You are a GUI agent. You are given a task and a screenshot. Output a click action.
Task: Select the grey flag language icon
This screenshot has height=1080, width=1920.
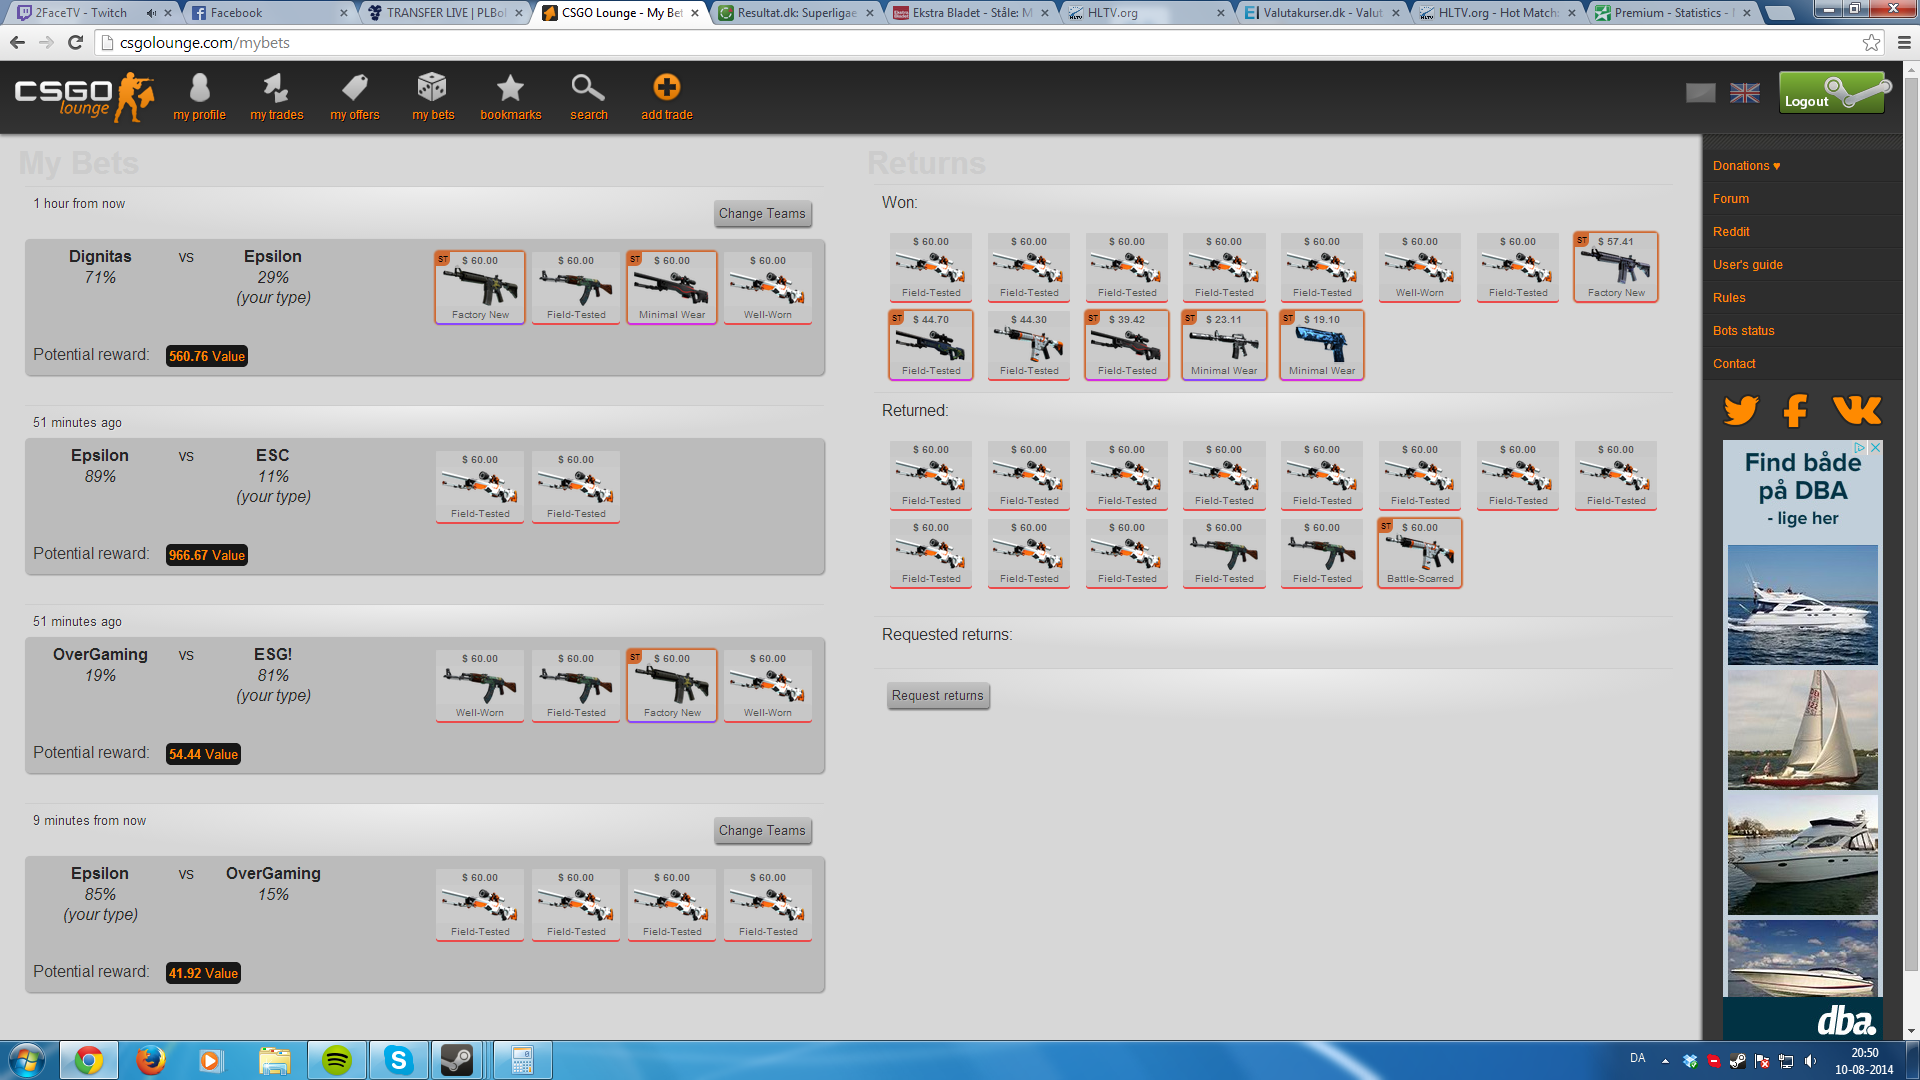click(x=1700, y=93)
